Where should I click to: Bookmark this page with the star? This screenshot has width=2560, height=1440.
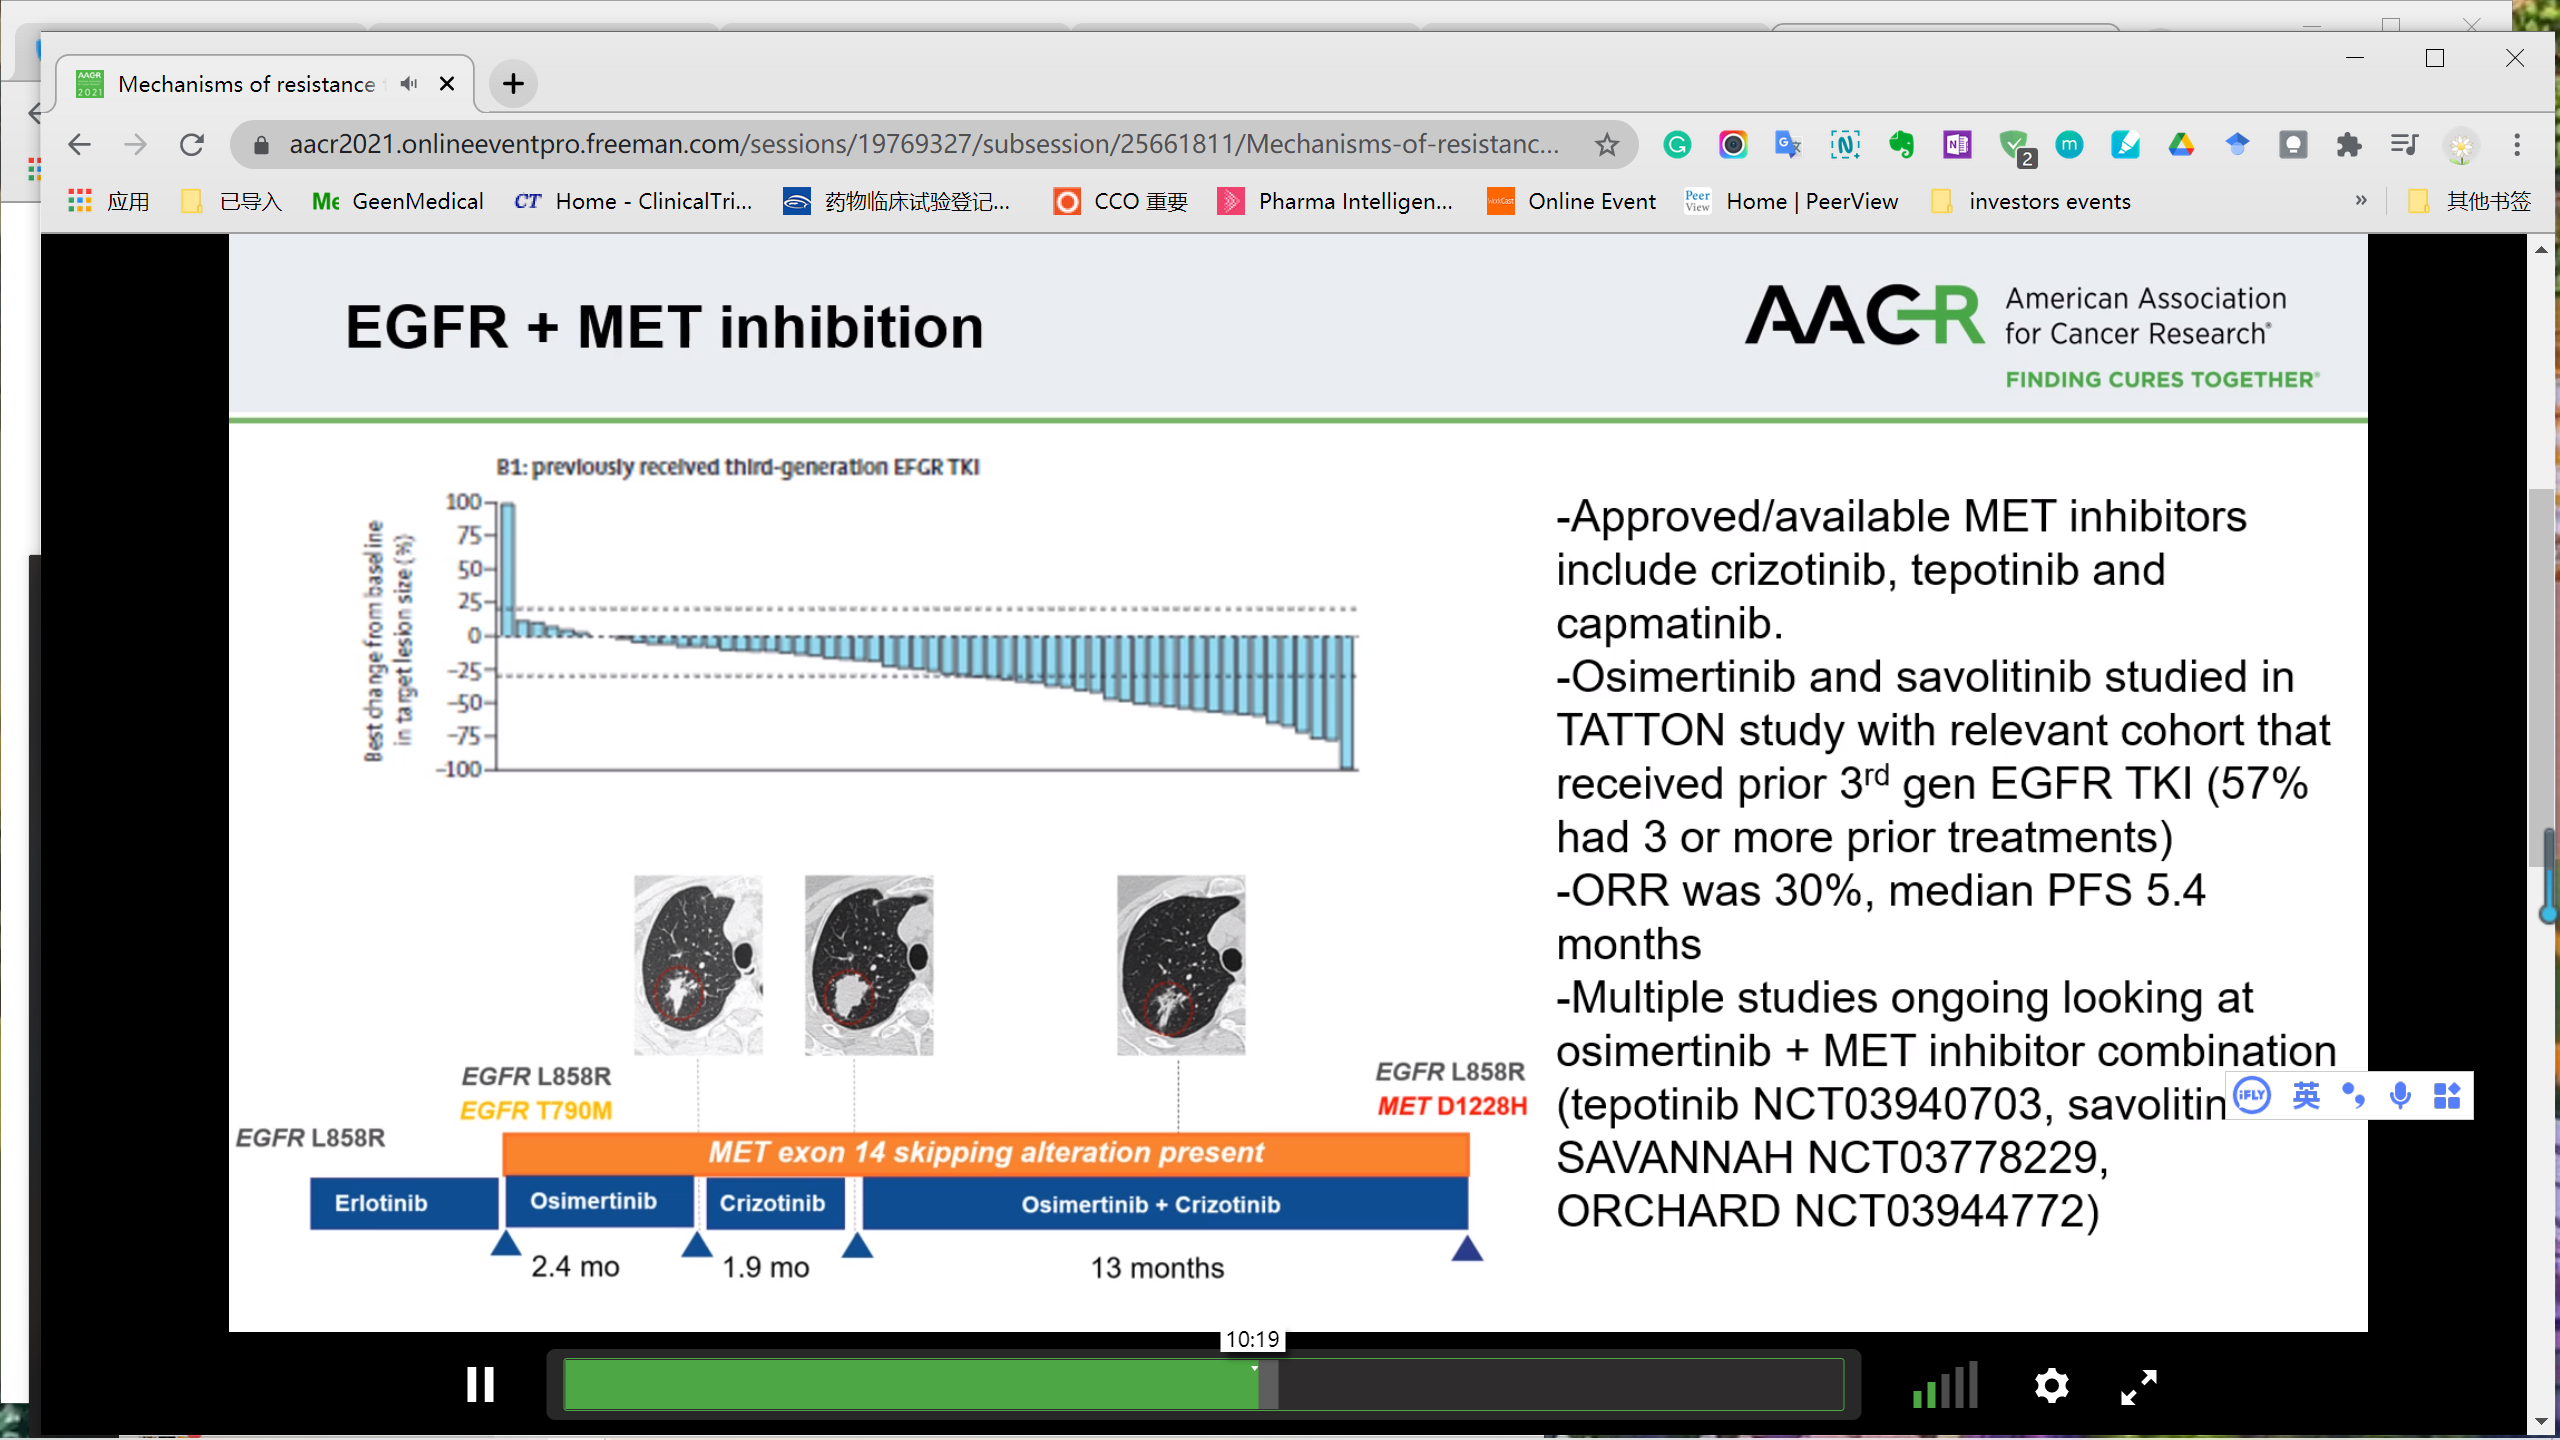pyautogui.click(x=1606, y=145)
